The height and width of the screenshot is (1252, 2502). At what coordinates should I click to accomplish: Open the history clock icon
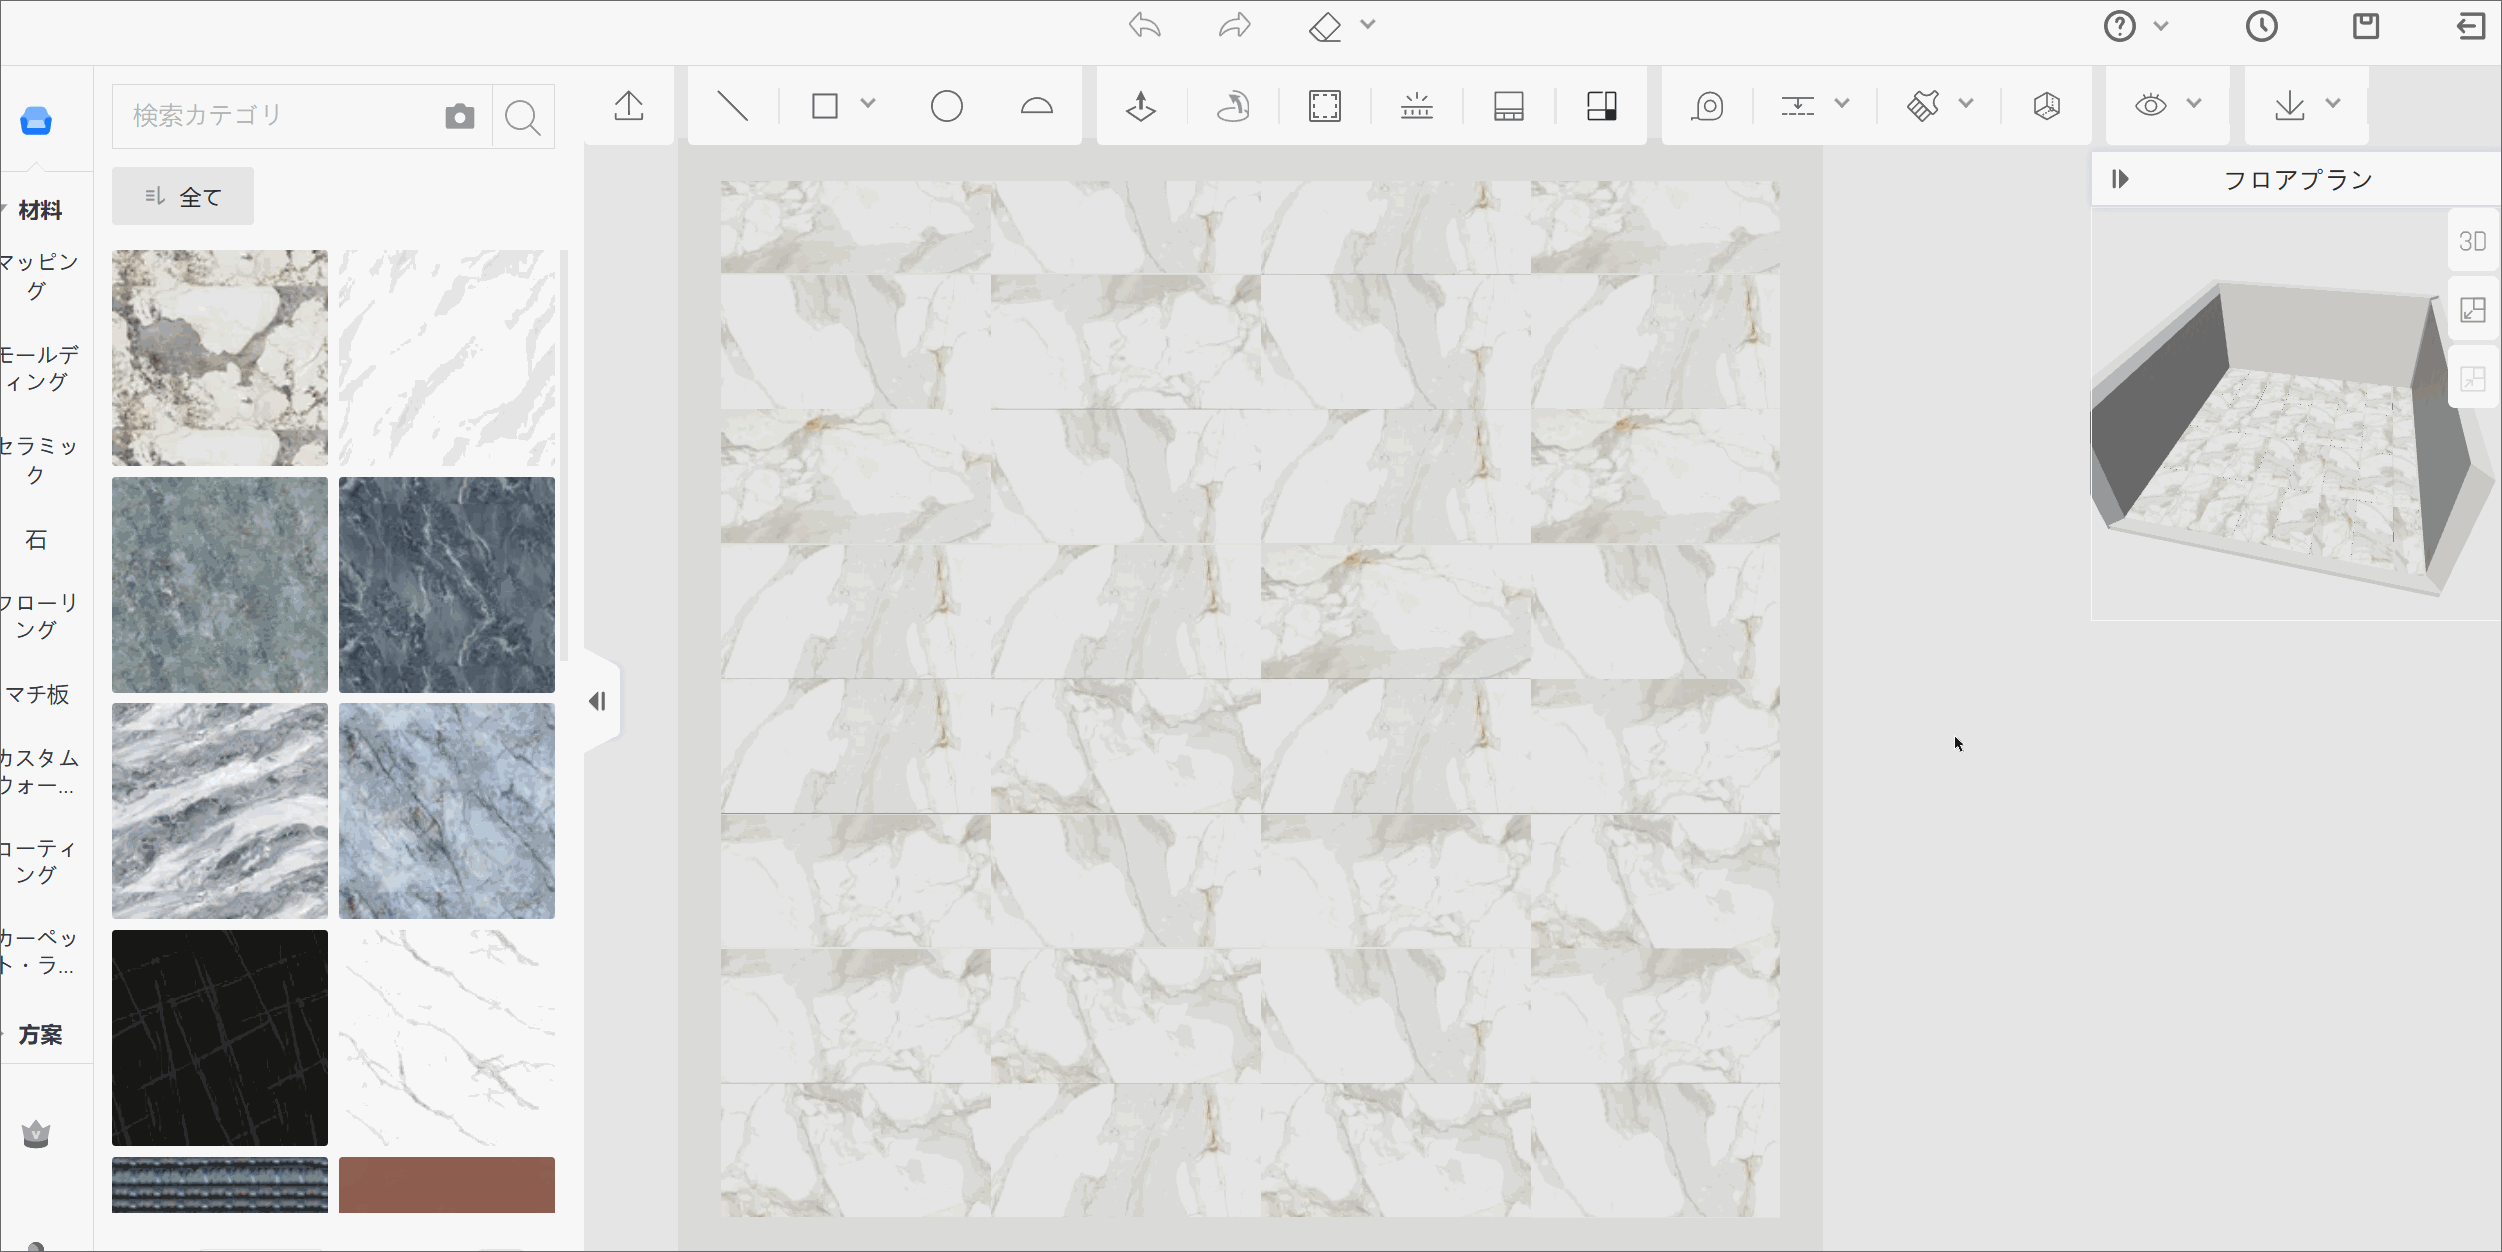coord(2261,26)
